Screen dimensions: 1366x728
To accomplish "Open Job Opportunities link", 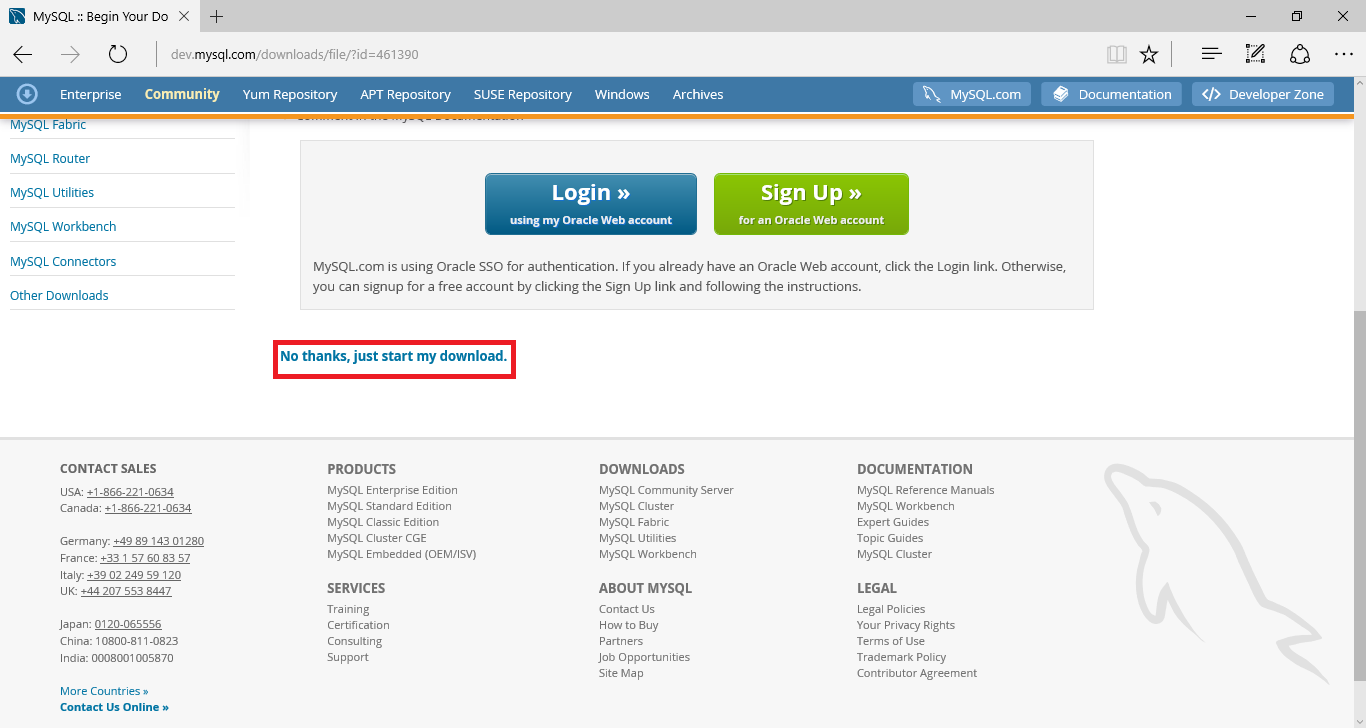I will [644, 657].
